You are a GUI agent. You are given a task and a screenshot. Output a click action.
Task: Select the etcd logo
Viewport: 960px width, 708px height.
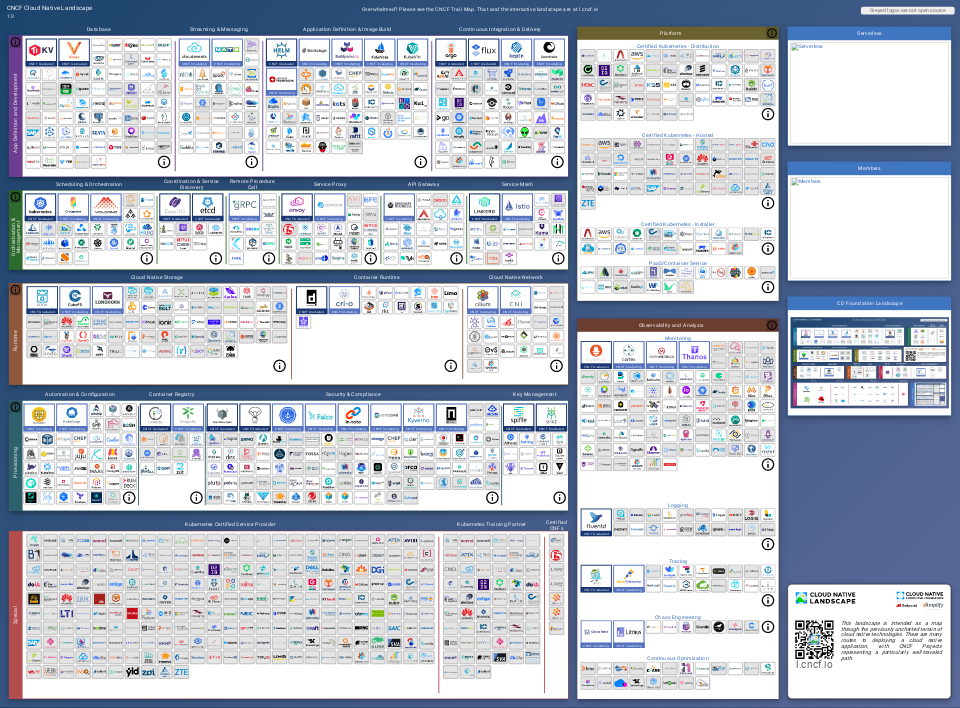(208, 208)
